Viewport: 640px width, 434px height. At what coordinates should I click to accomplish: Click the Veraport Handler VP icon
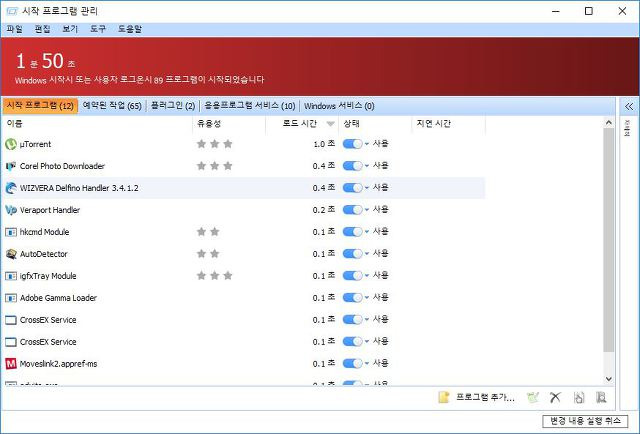11,210
